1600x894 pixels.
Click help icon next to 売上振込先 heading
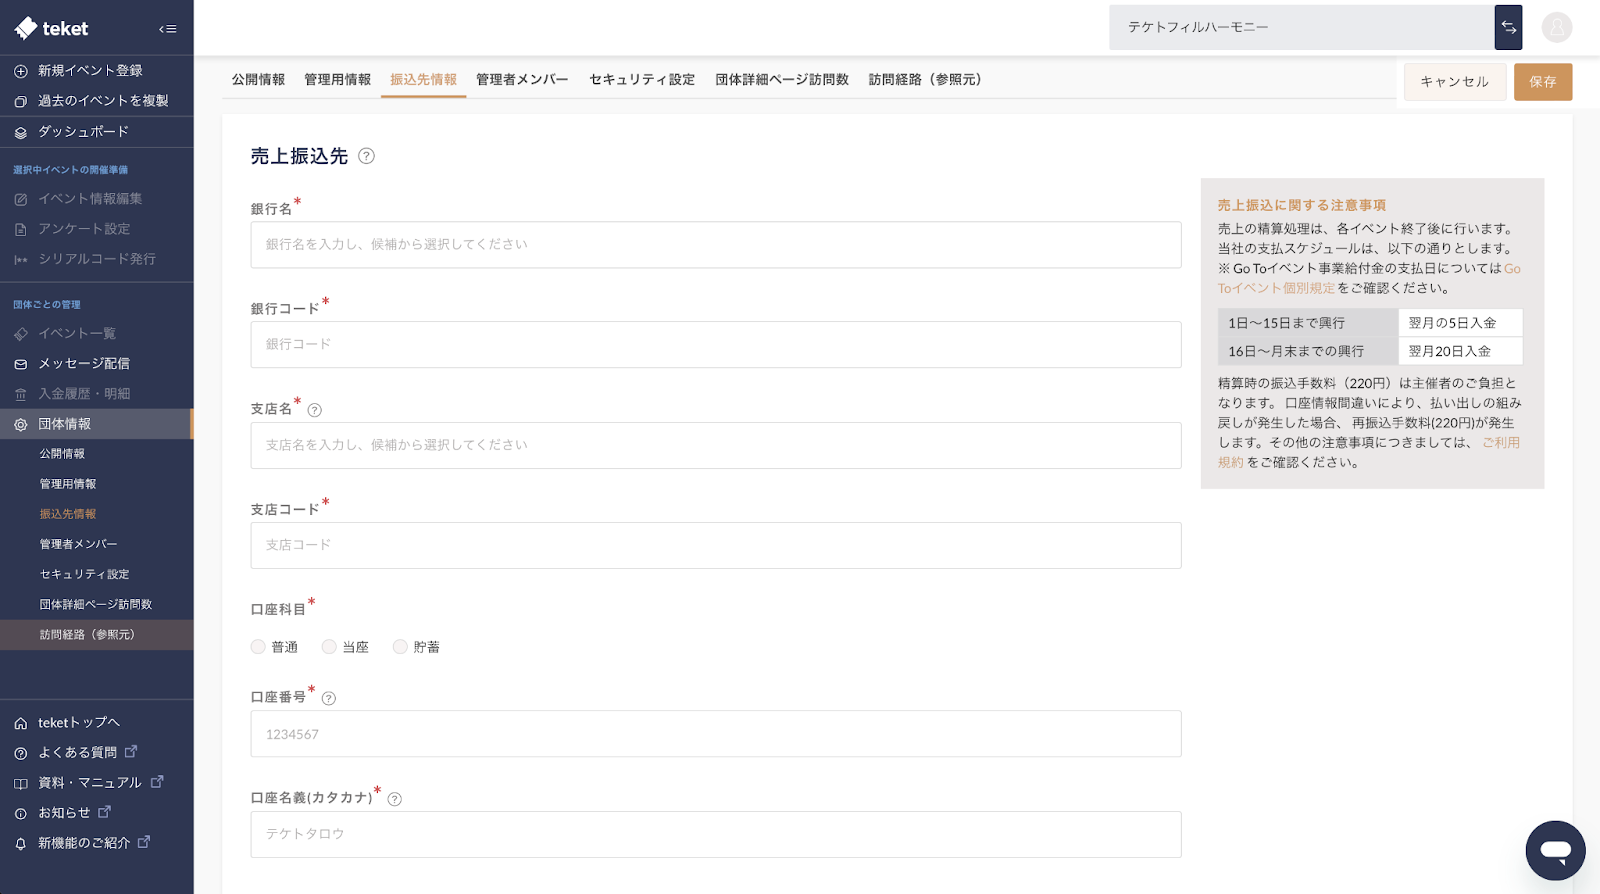pyautogui.click(x=366, y=156)
